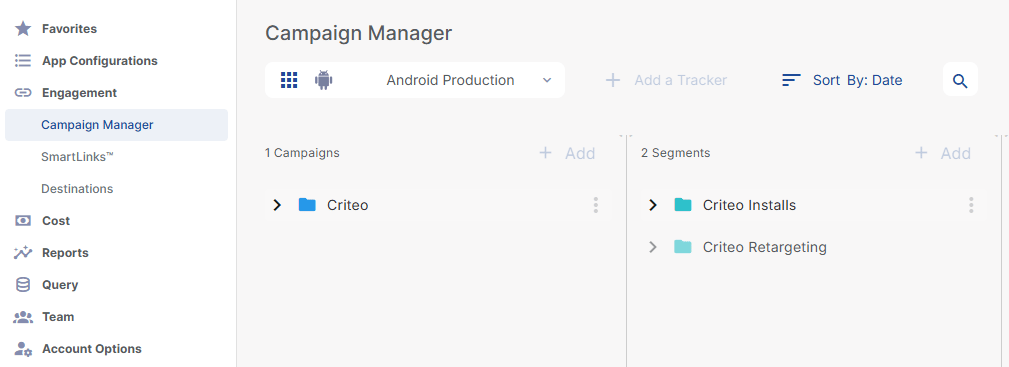Click Add a Tracker button
This screenshot has width=1009, height=367.
(666, 80)
